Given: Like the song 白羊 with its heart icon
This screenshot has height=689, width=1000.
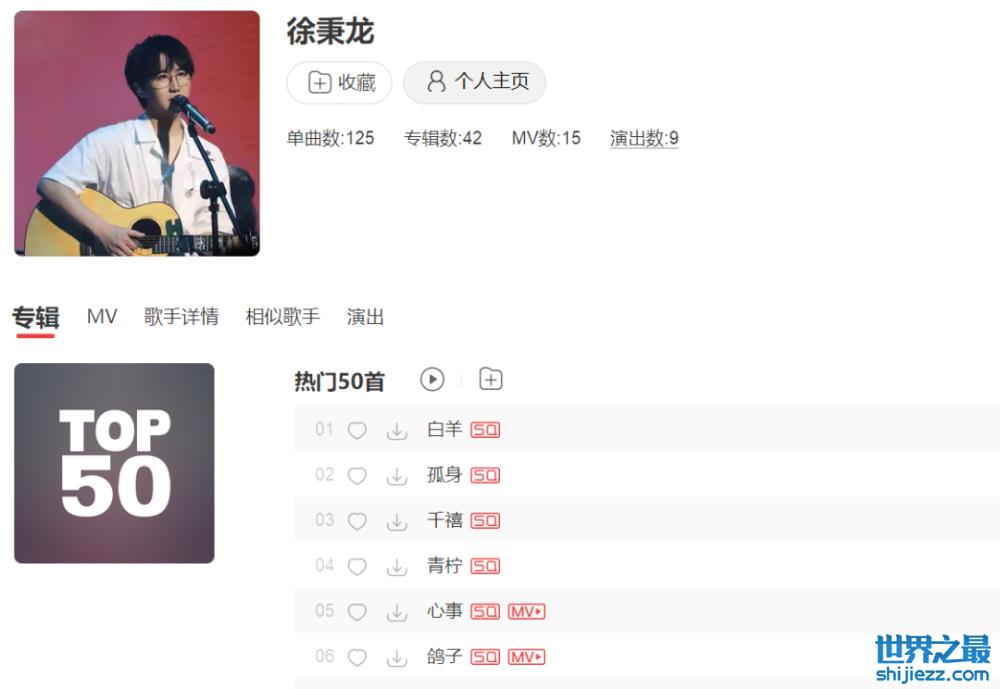Looking at the screenshot, I should pos(357,430).
